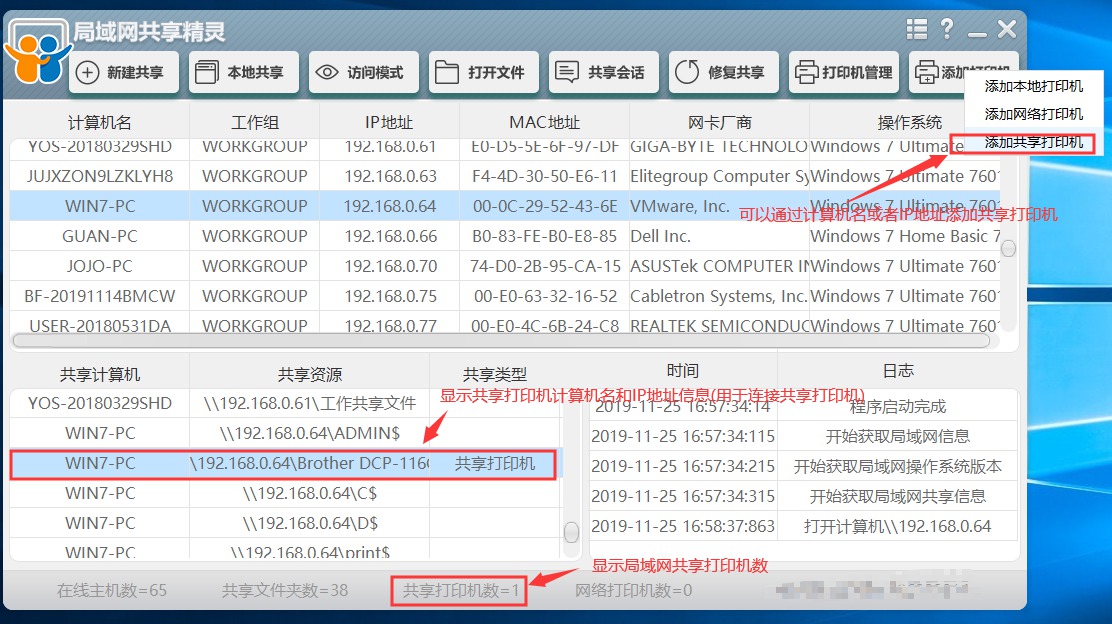
Task: Click the 打开文件 folder button
Action: pyautogui.click(x=484, y=72)
